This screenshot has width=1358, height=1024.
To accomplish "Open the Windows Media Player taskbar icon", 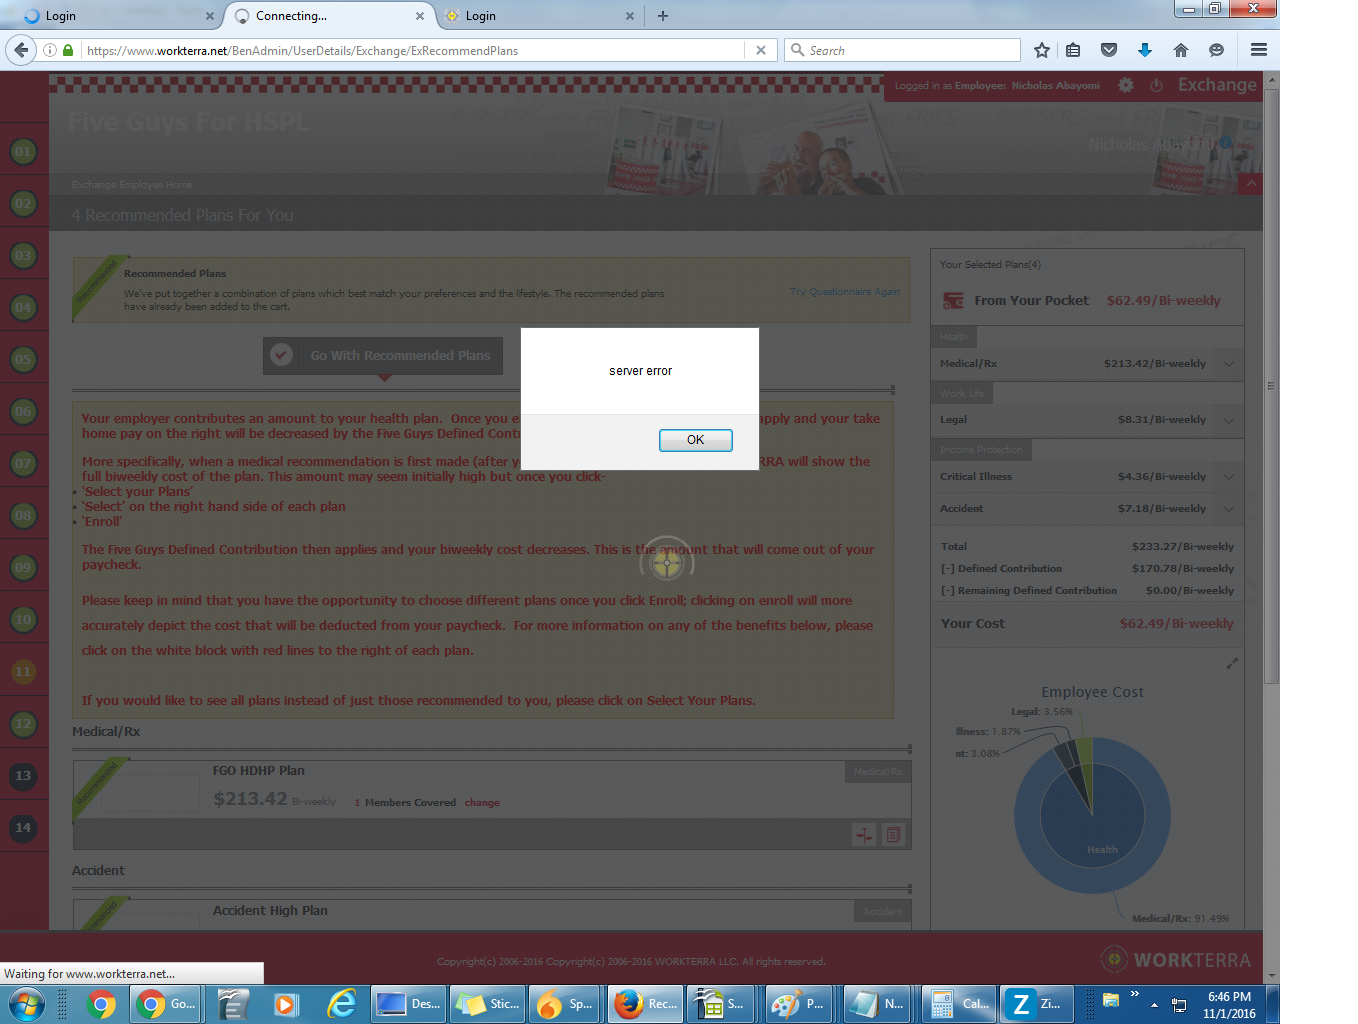I will pos(286,1004).
